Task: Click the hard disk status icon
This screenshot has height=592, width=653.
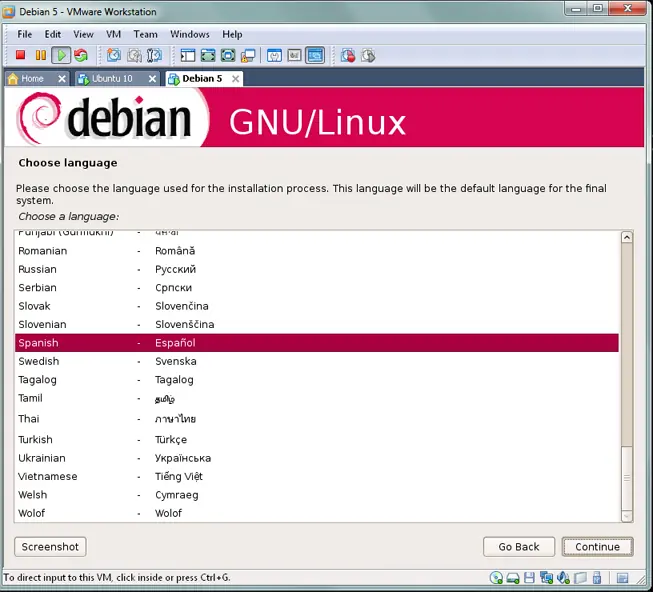Action: coord(513,578)
